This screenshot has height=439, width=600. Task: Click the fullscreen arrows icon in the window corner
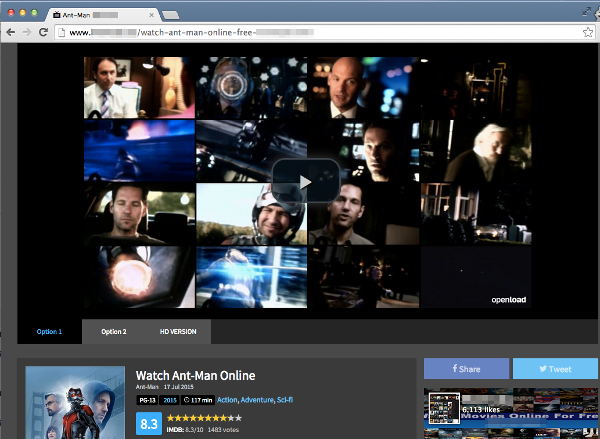pos(586,12)
